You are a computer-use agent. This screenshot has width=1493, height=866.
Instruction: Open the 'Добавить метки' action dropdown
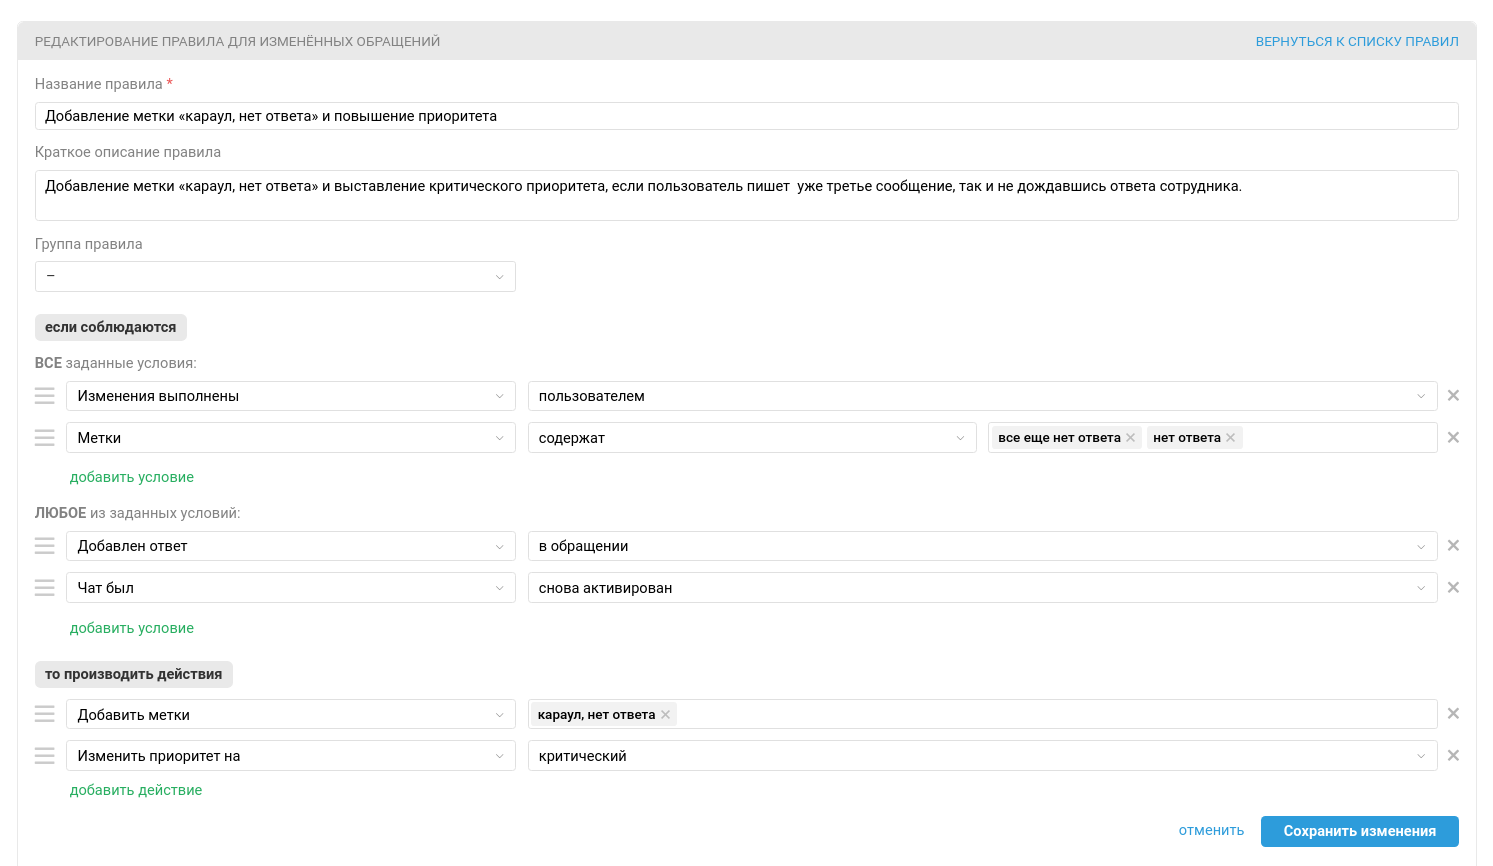tap(291, 714)
